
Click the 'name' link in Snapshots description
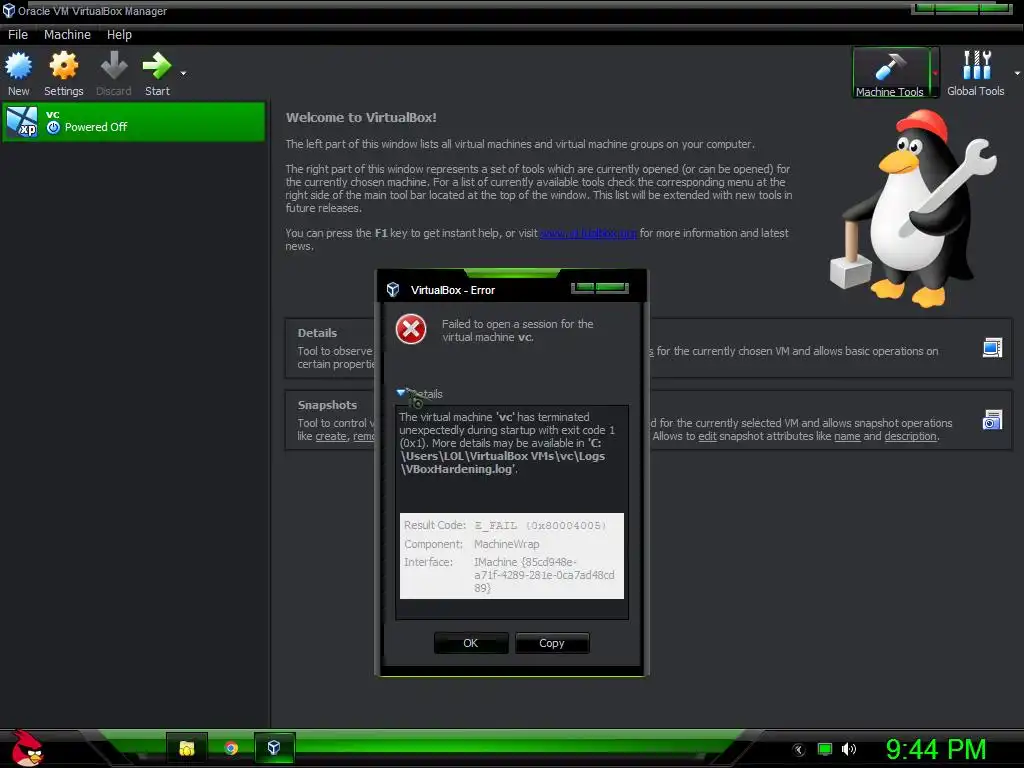[847, 436]
